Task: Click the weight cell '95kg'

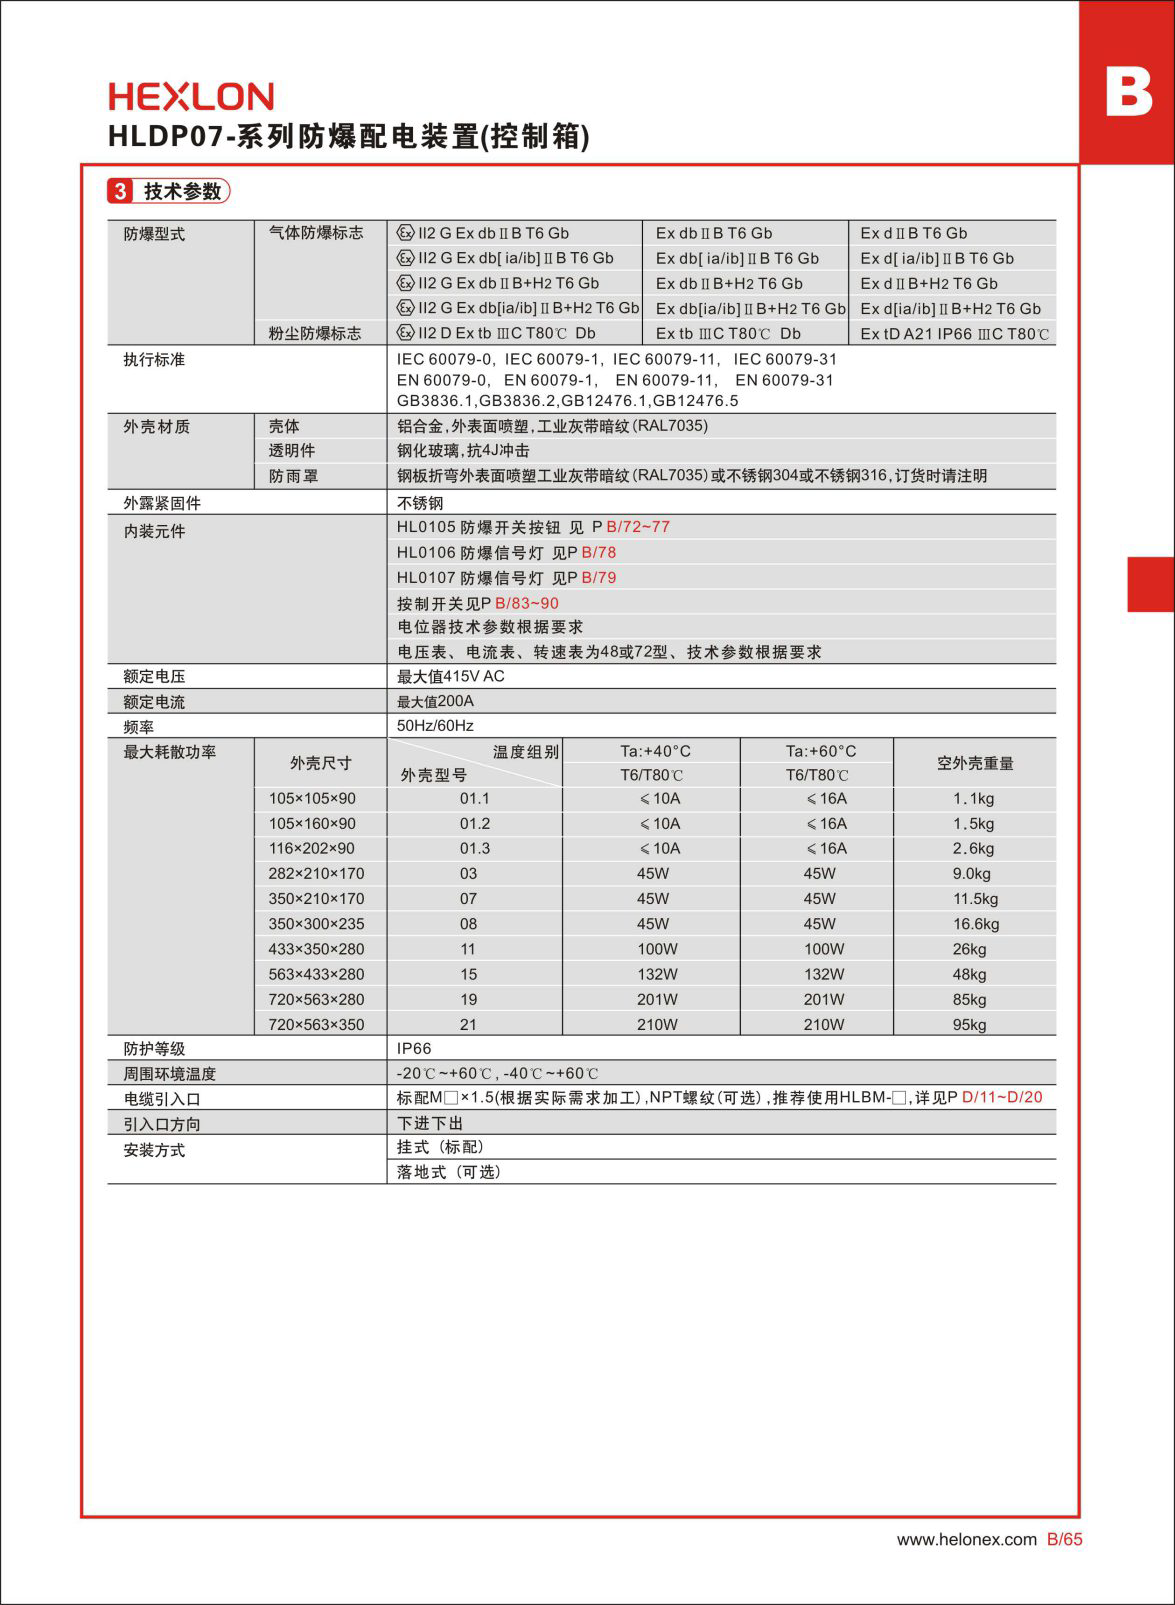Action: pyautogui.click(x=969, y=1025)
